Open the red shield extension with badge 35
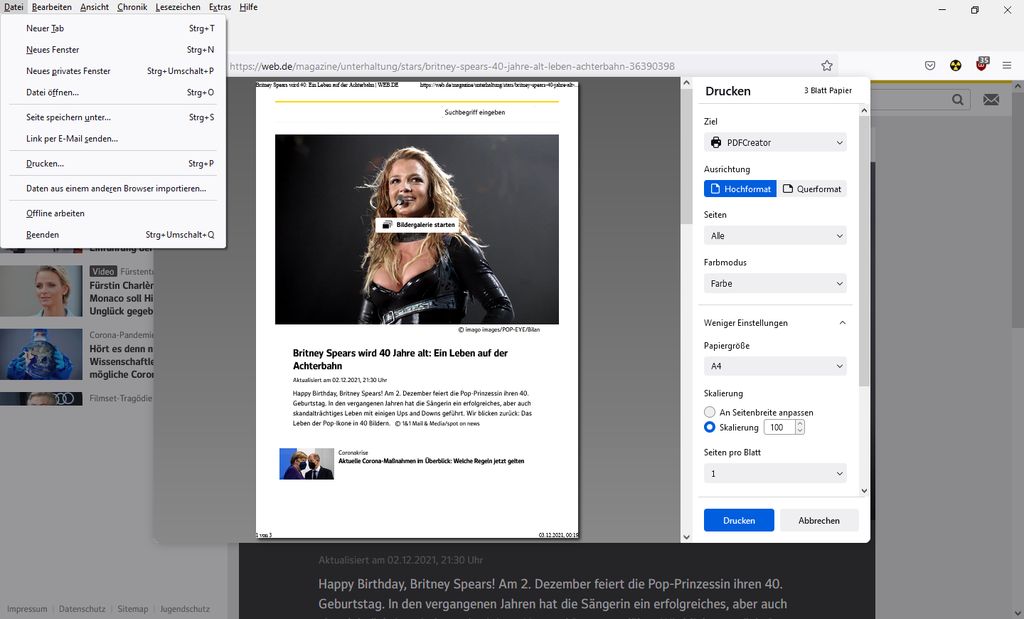 (x=982, y=66)
